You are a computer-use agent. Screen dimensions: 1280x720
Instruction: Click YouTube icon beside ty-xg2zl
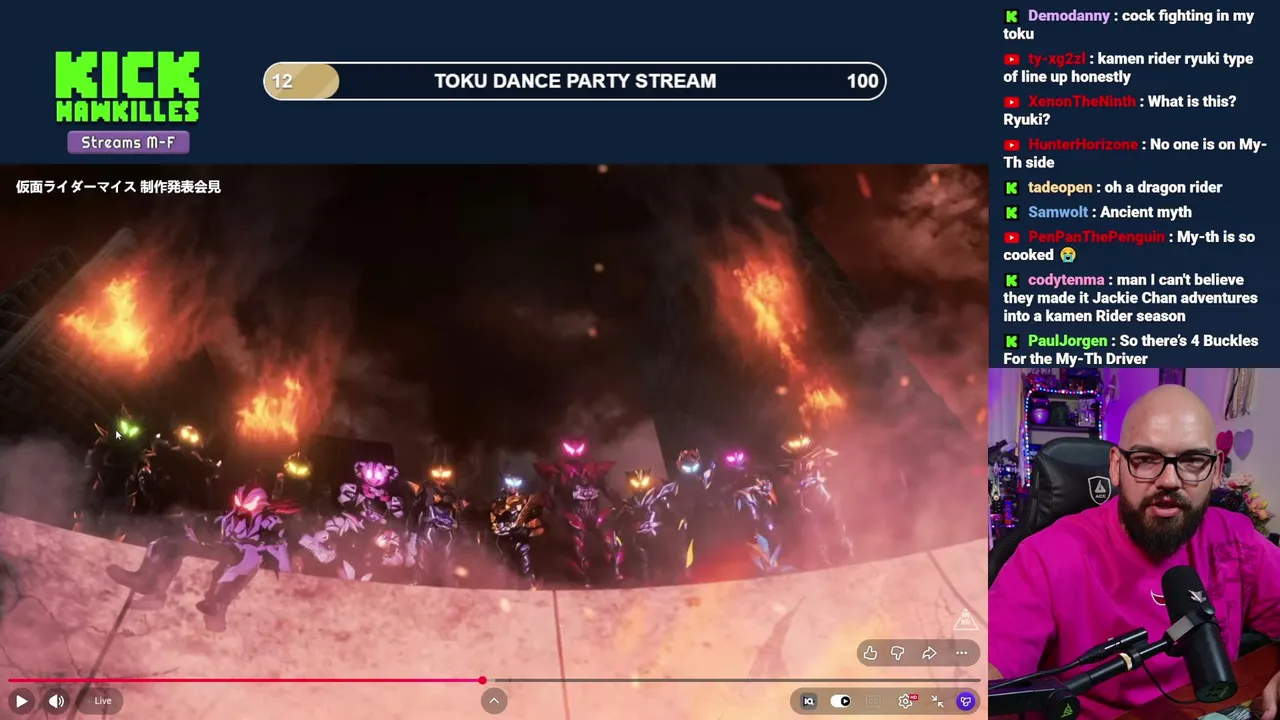pos(1012,59)
